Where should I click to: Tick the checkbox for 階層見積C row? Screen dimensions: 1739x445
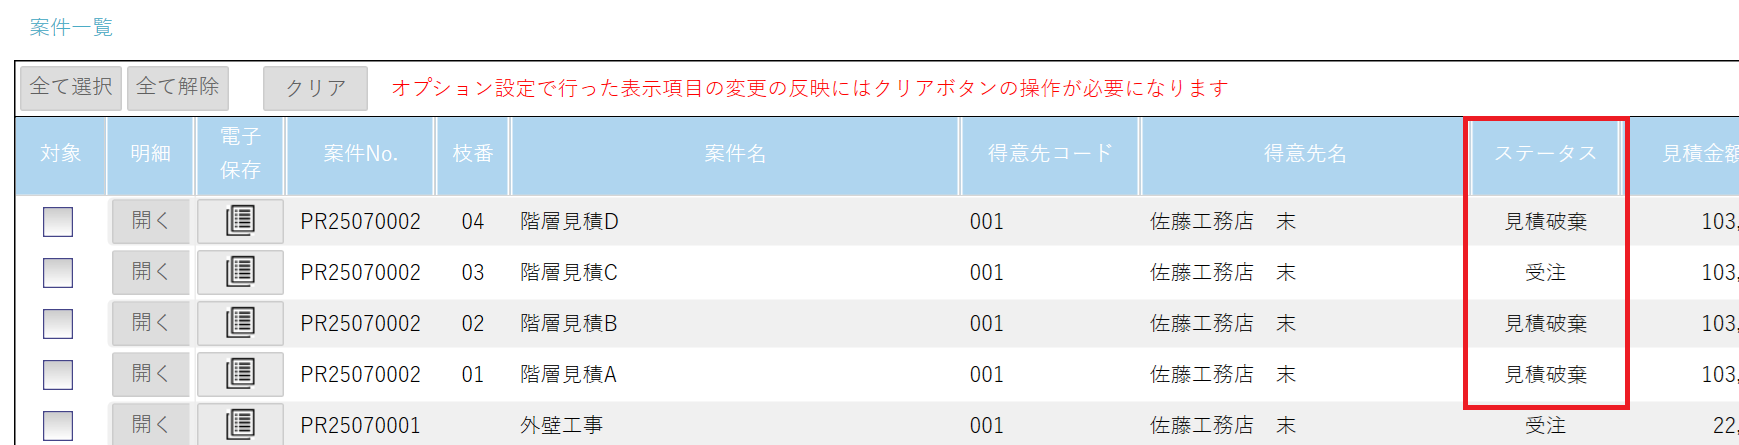[58, 272]
